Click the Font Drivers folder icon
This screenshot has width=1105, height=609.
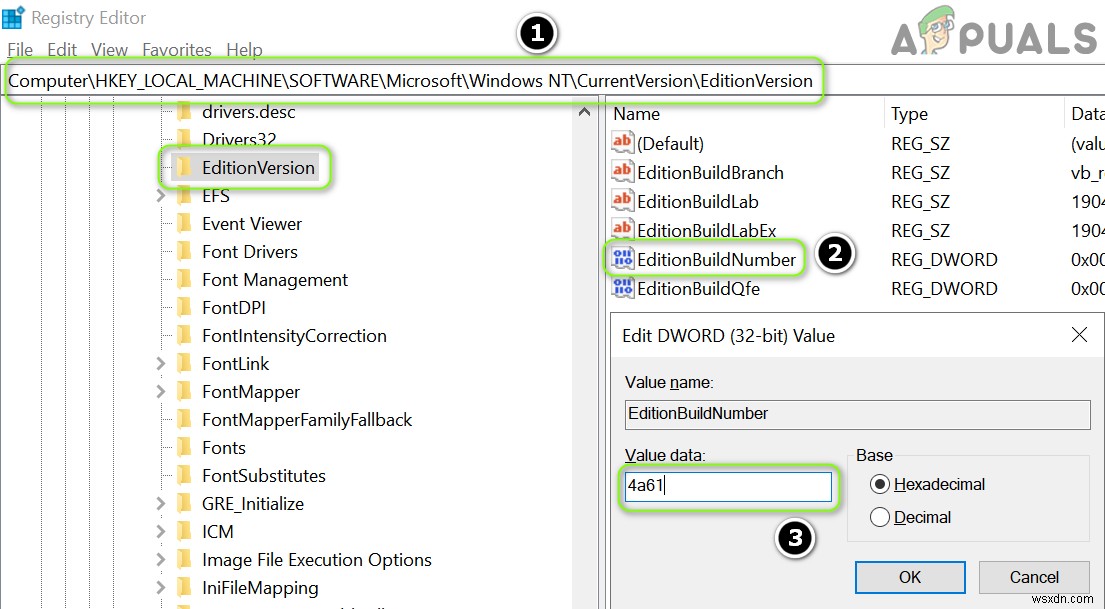(184, 252)
